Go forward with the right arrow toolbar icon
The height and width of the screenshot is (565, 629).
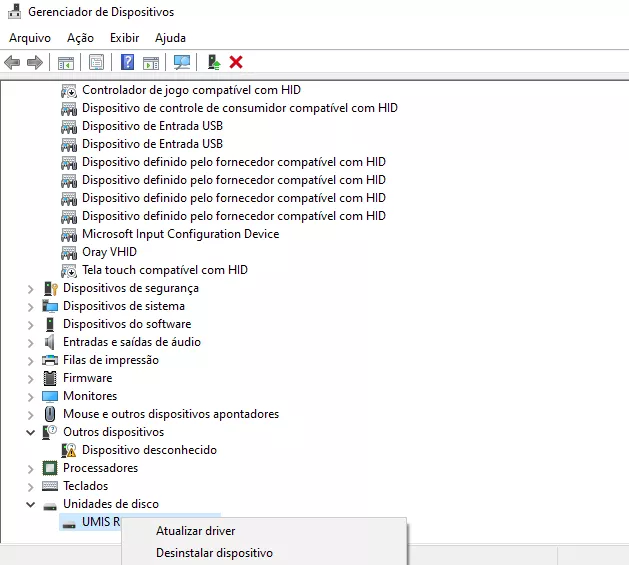pos(35,62)
